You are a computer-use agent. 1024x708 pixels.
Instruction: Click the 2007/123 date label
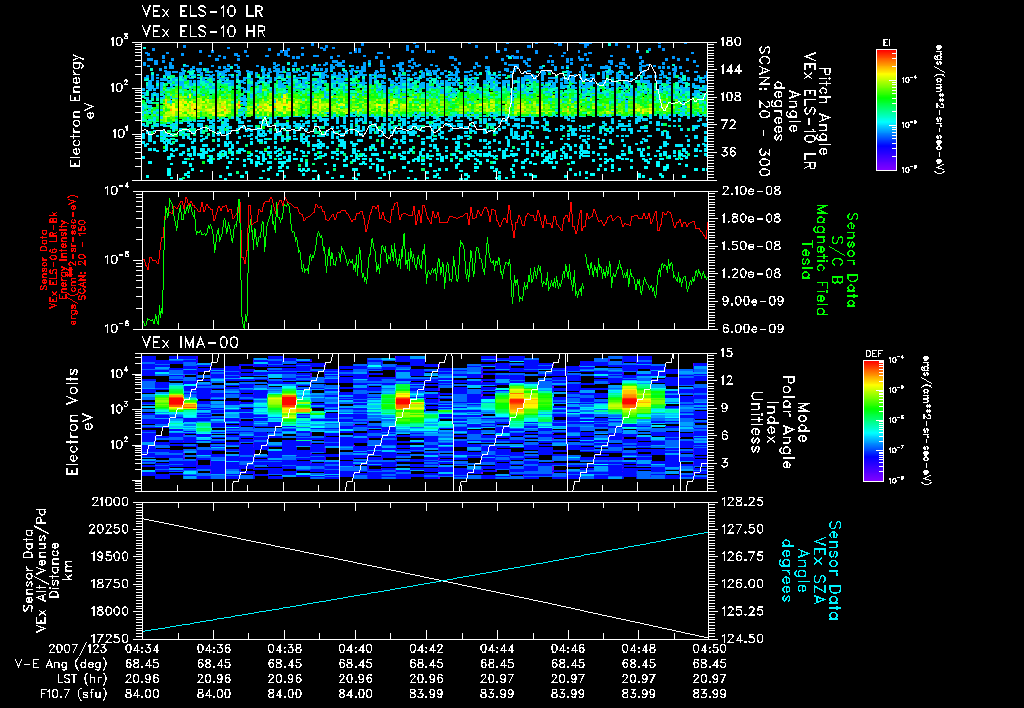click(x=78, y=650)
